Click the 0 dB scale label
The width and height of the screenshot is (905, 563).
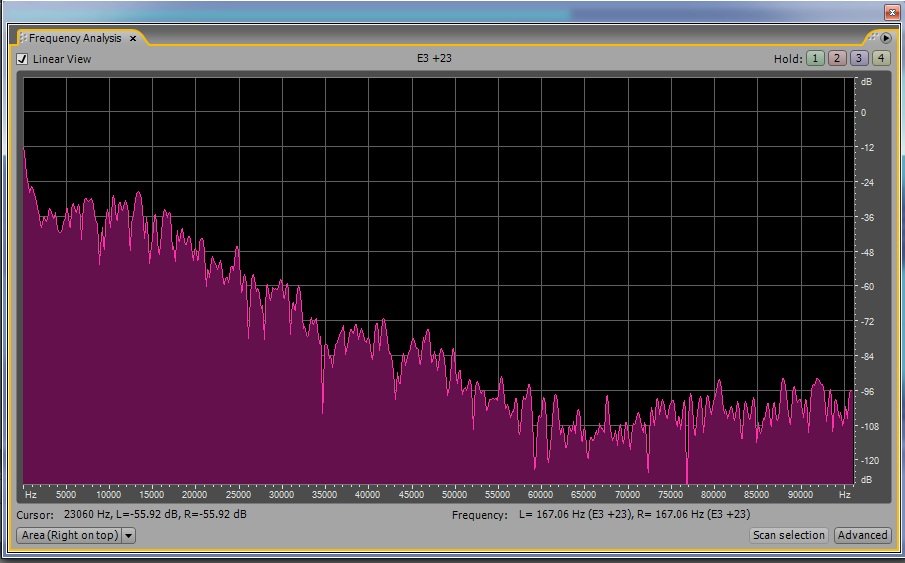(x=863, y=113)
